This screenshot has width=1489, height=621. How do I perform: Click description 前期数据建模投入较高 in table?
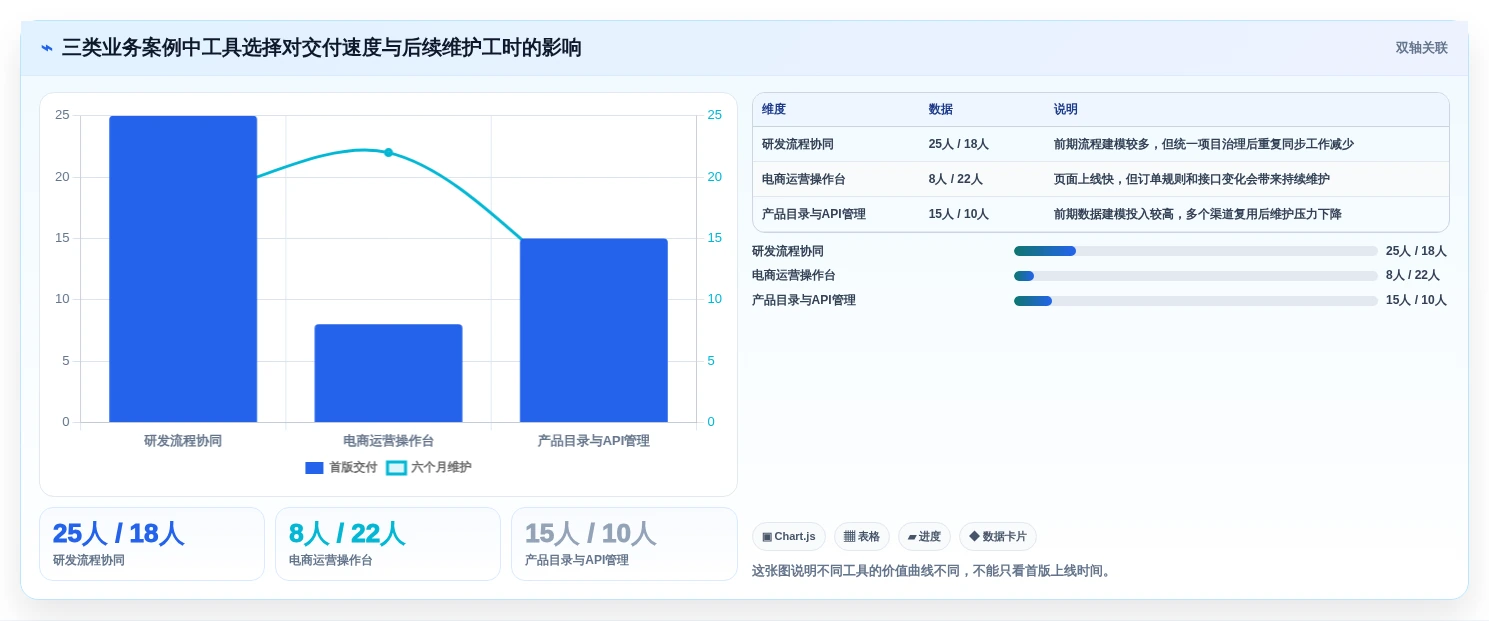pyautogui.click(x=1198, y=214)
